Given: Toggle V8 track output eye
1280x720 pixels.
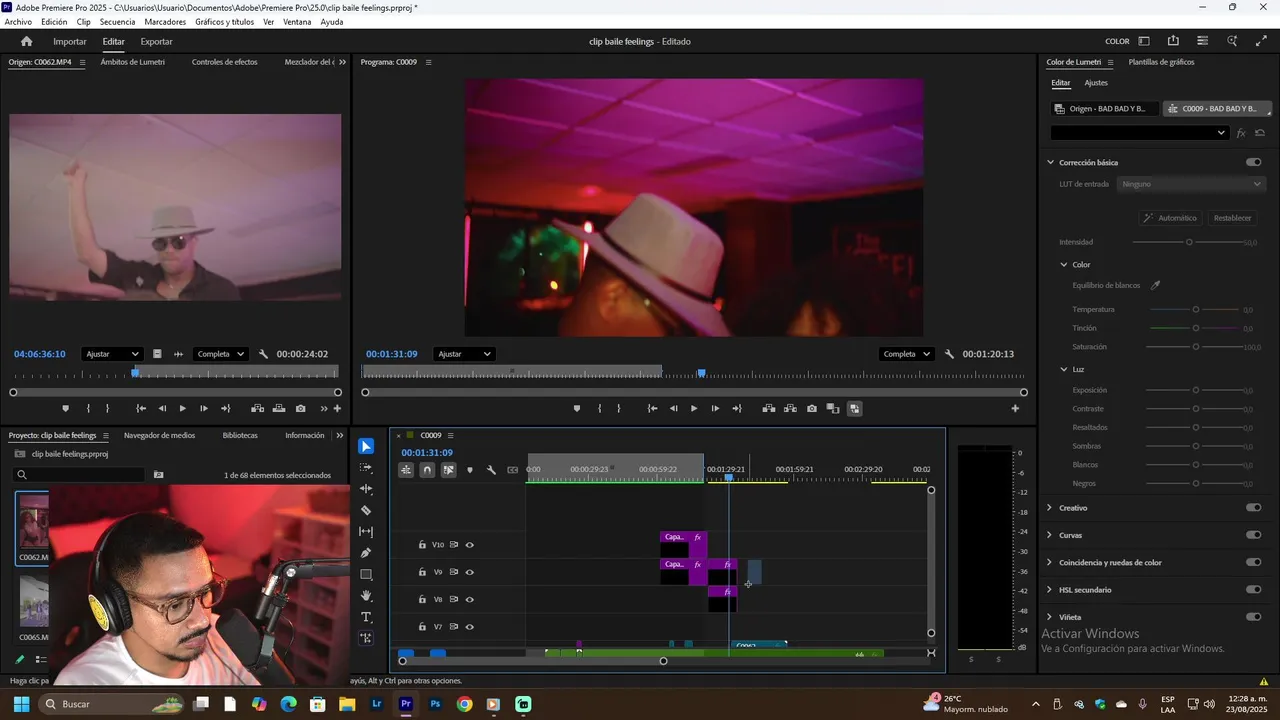Looking at the screenshot, I should tap(470, 599).
